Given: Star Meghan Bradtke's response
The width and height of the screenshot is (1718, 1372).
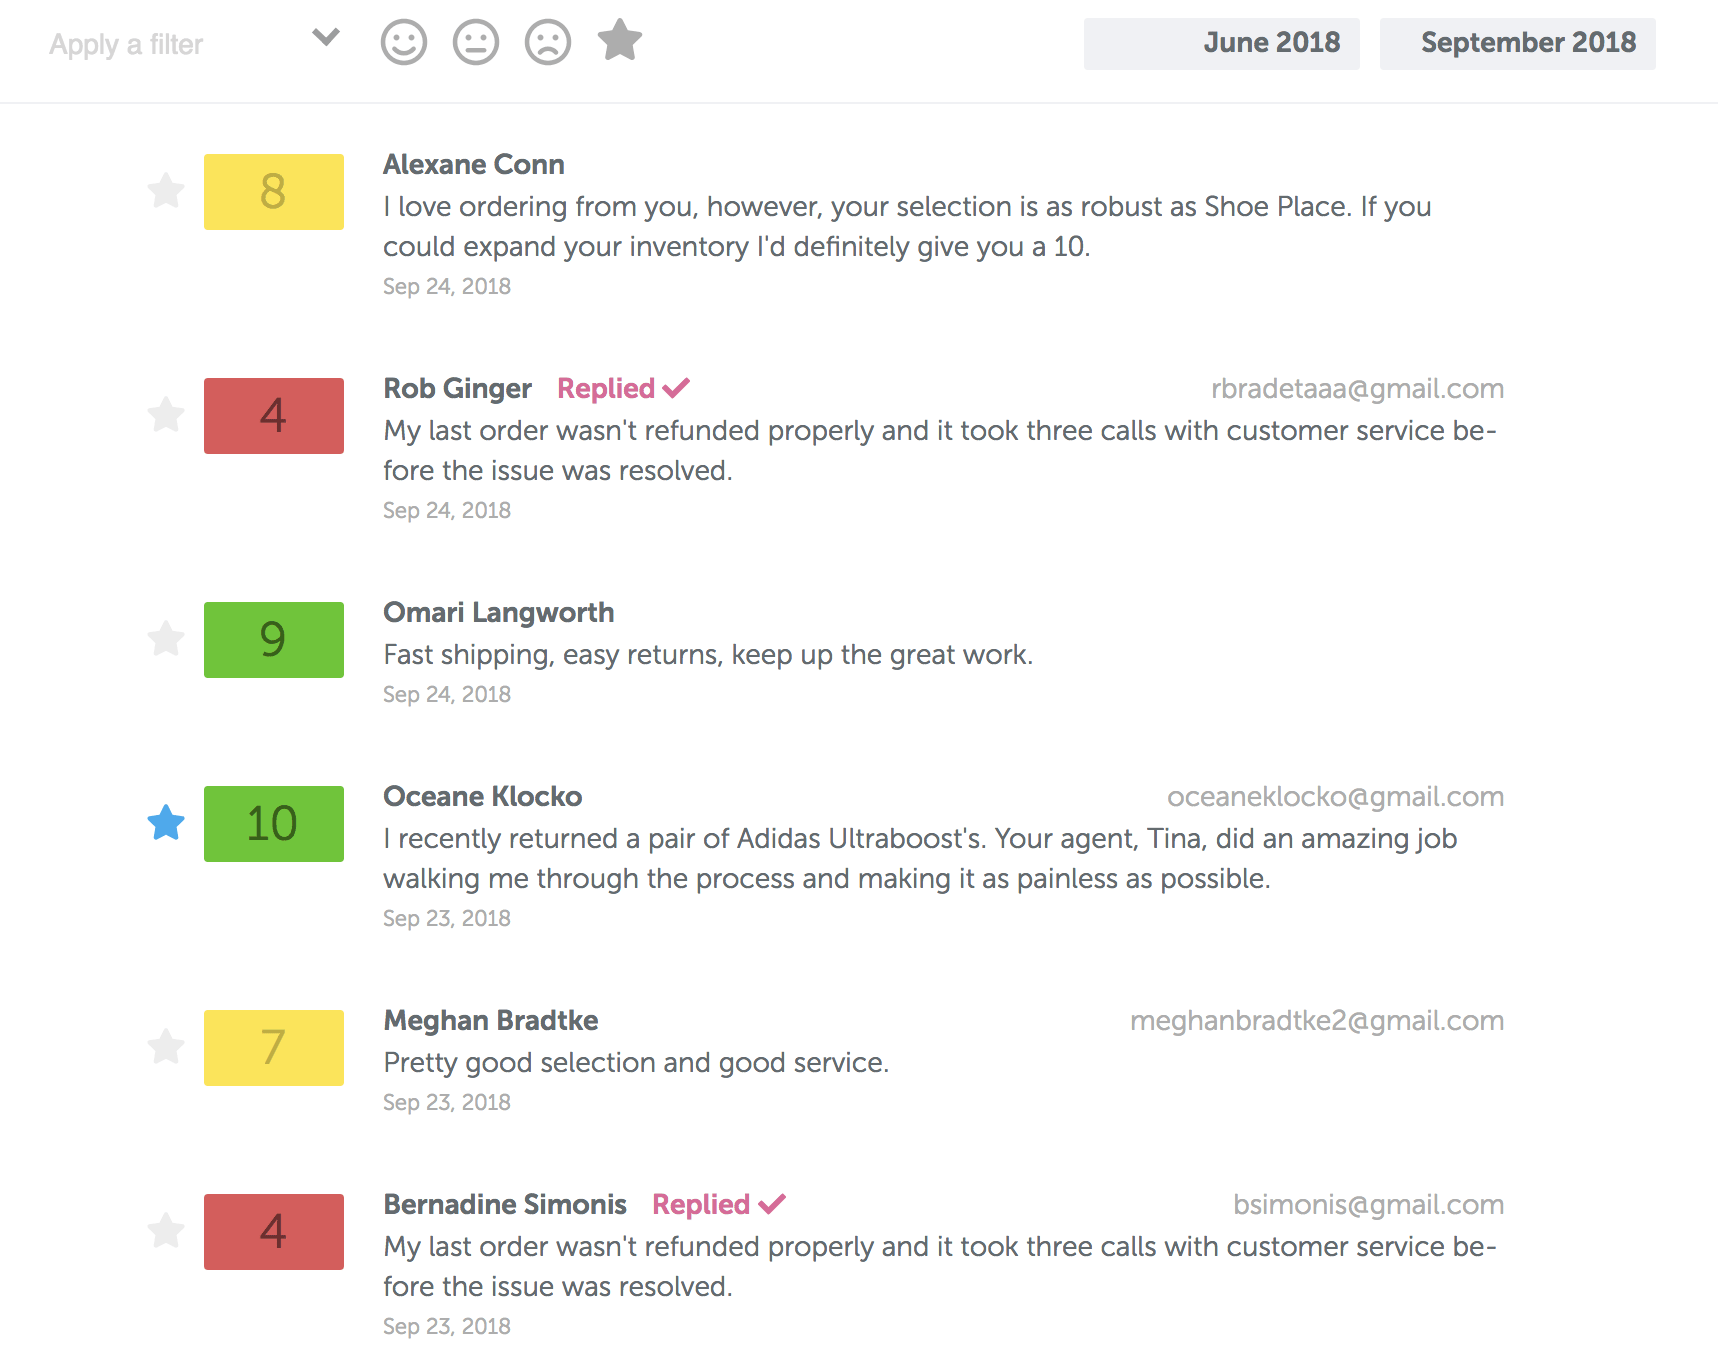Looking at the screenshot, I should point(166,1047).
